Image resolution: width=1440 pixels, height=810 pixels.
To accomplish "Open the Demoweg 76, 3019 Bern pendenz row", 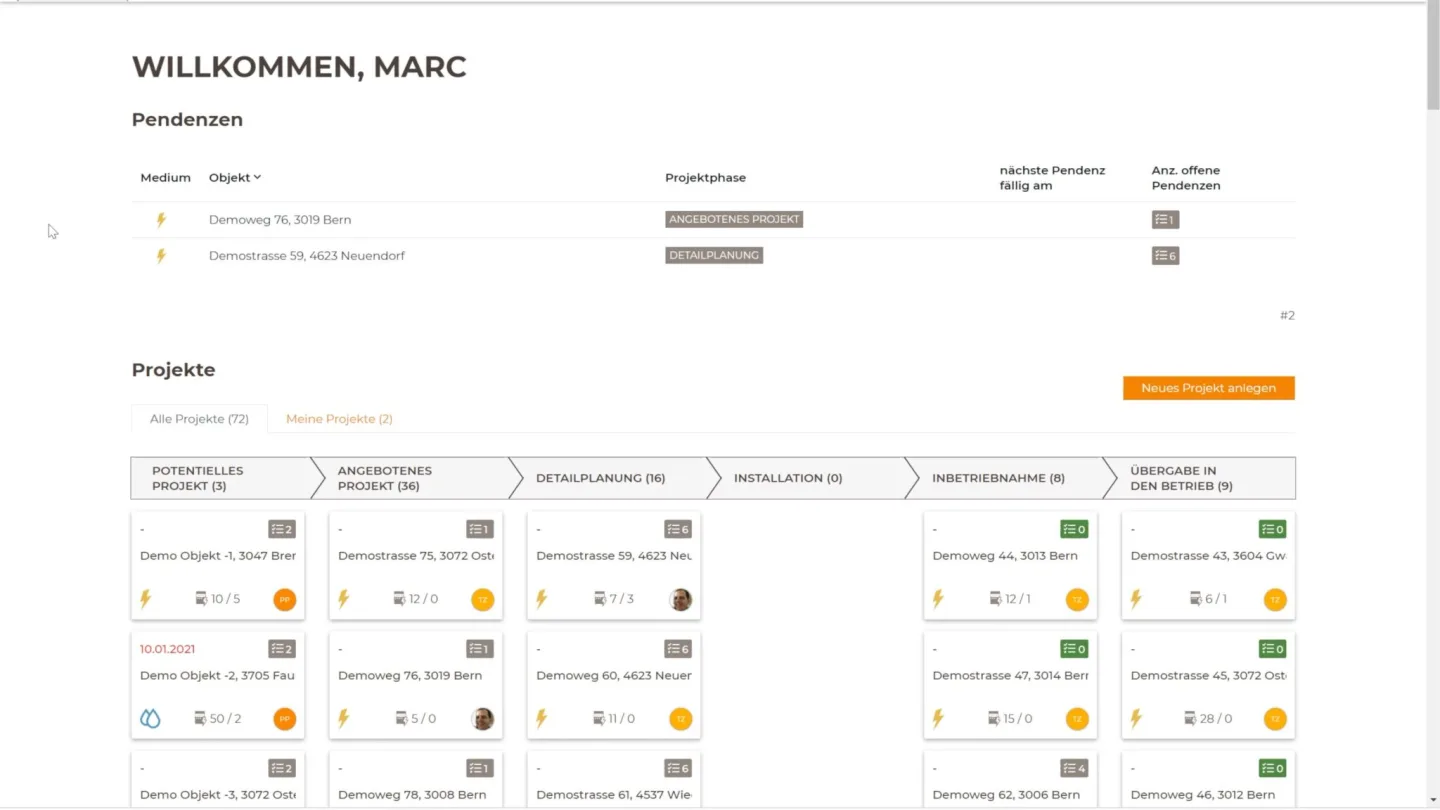I will 713,220.
